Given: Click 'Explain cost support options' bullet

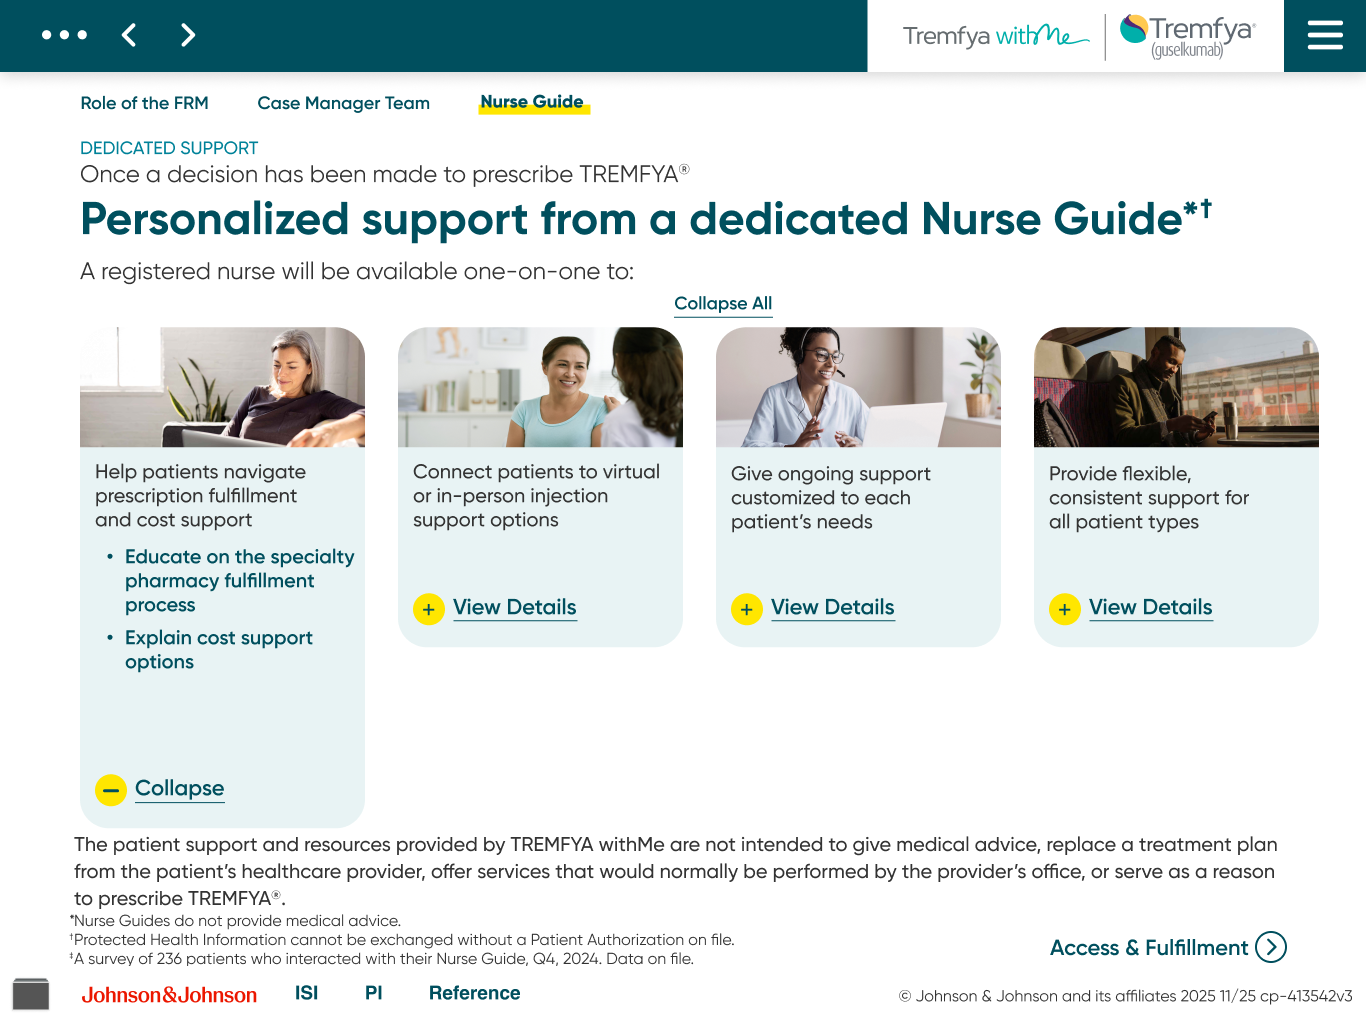Looking at the screenshot, I should pos(219,650).
